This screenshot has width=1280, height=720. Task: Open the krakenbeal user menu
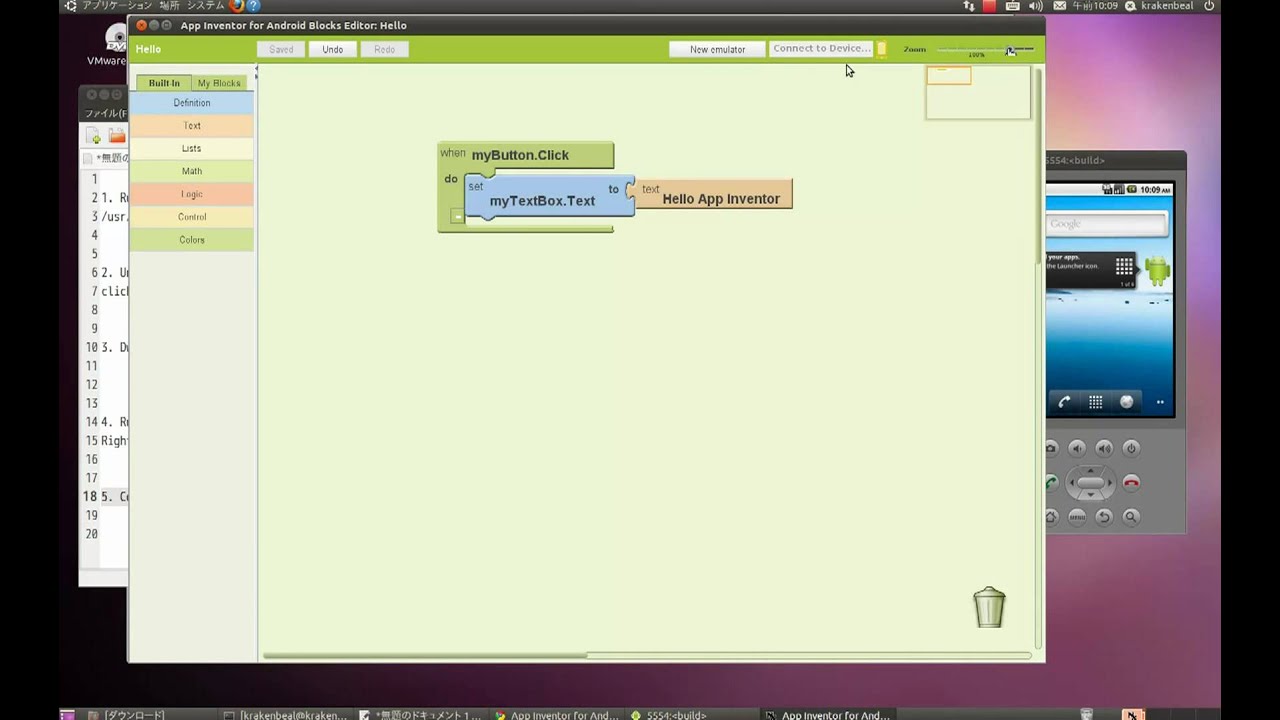(1160, 6)
